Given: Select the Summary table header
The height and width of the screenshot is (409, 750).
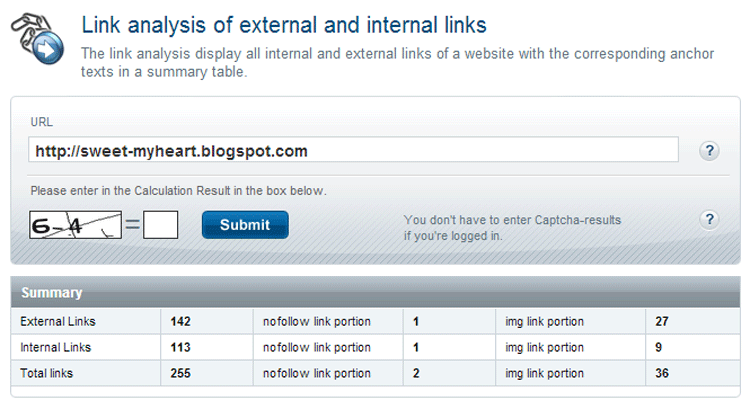Looking at the screenshot, I should (x=375, y=292).
